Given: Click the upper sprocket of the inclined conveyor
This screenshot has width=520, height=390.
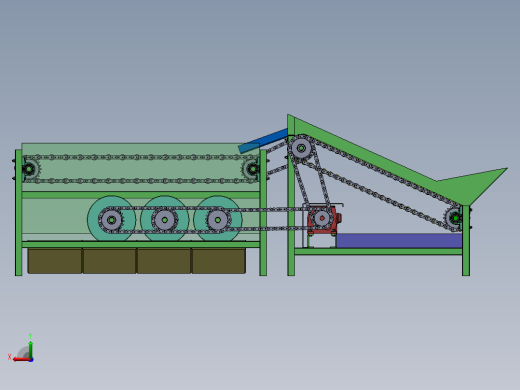Looking at the screenshot, I should [301, 148].
